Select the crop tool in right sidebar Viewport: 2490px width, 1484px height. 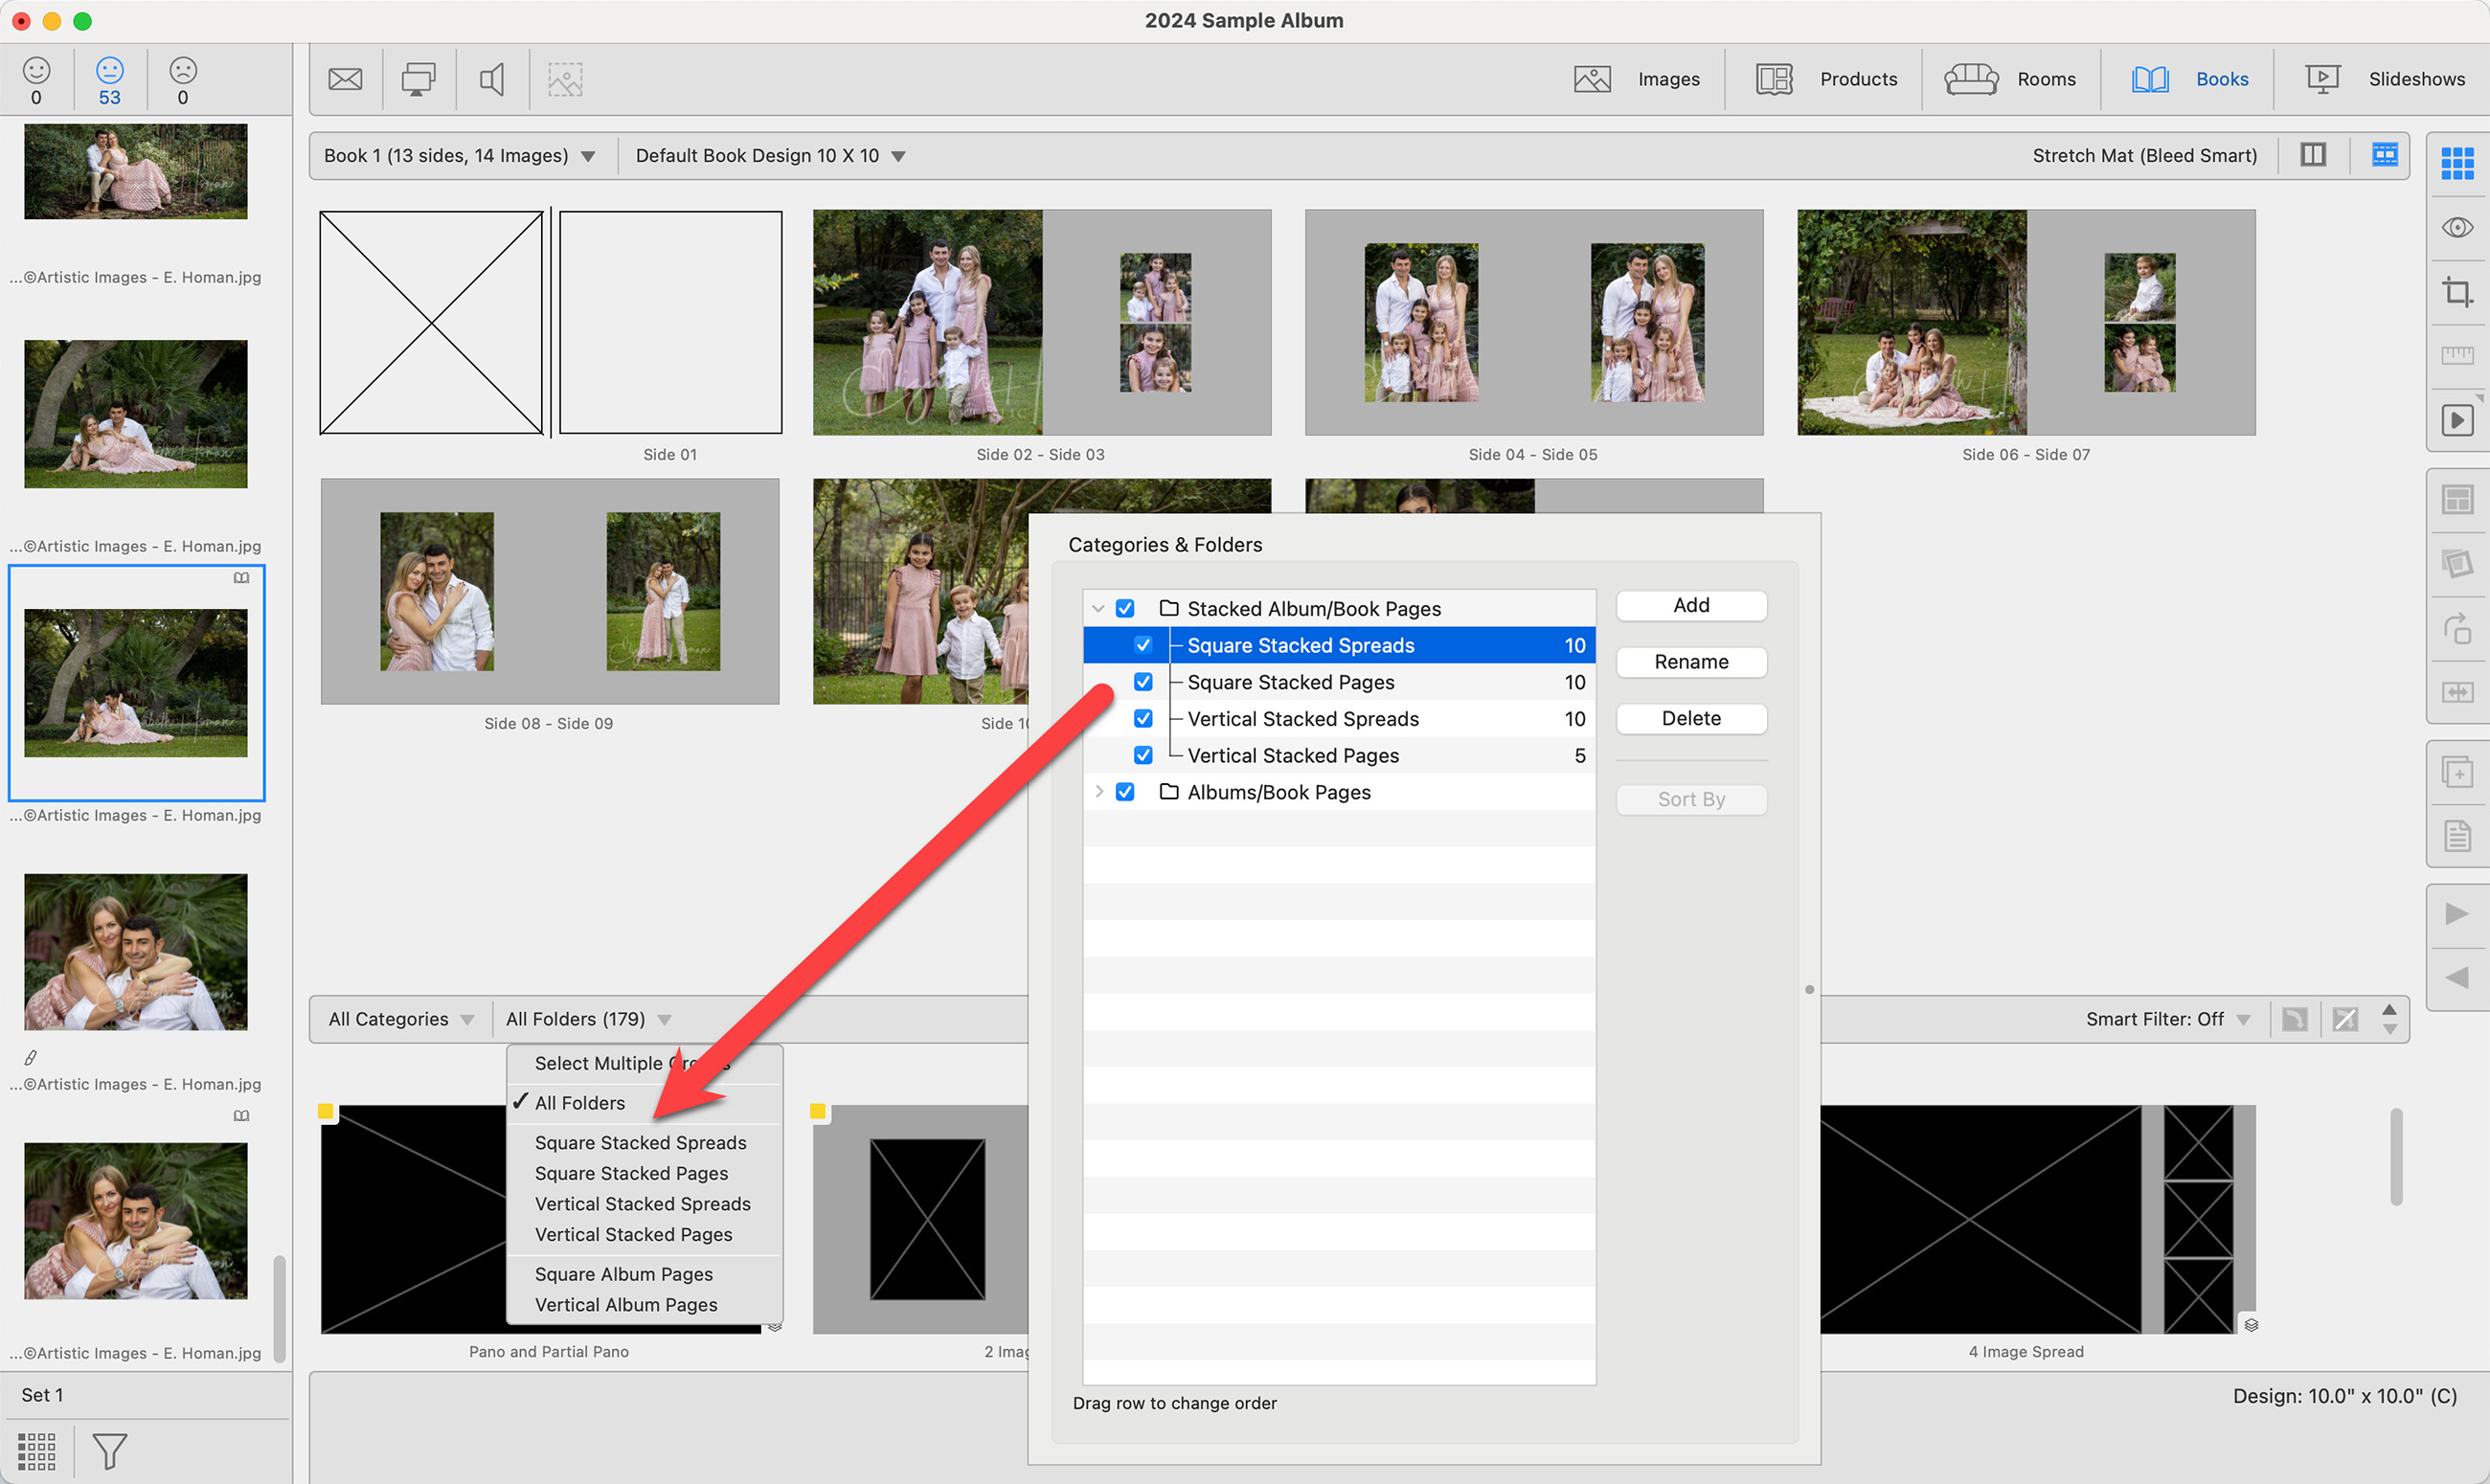(2457, 292)
